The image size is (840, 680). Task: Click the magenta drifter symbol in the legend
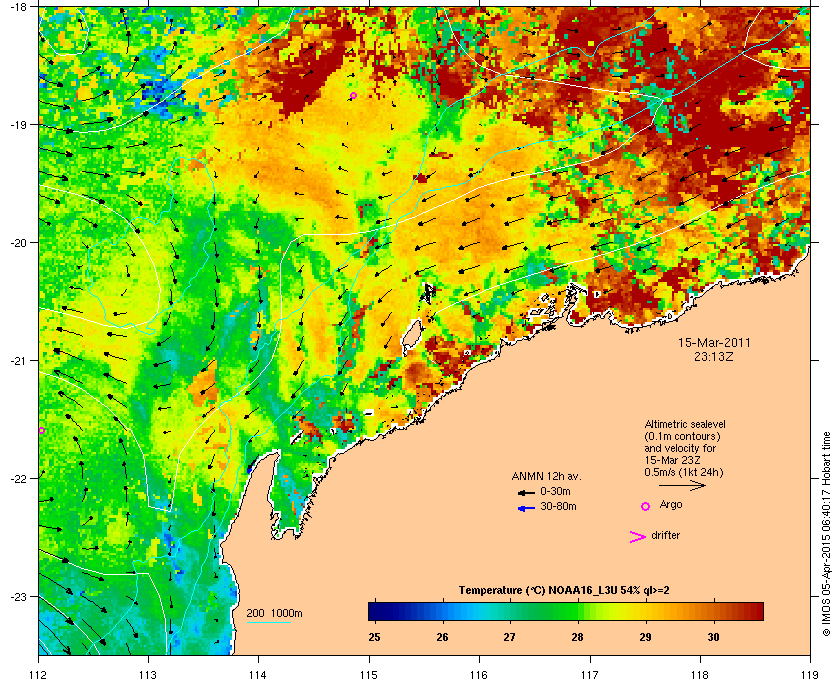point(638,537)
